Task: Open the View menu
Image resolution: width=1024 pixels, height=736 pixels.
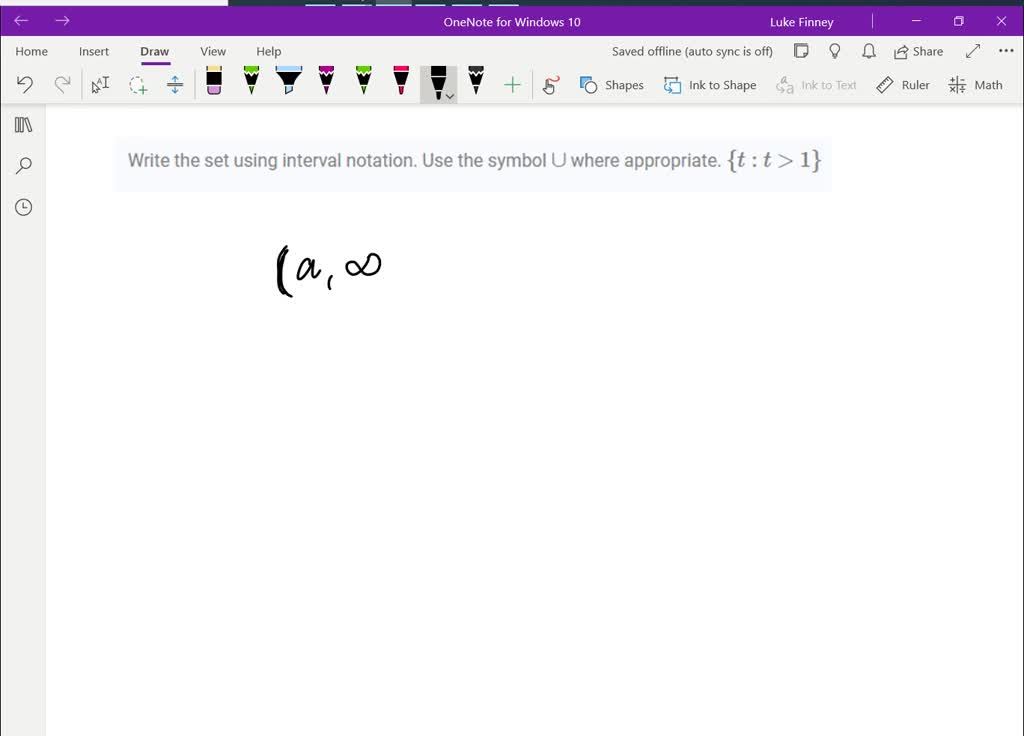Action: point(213,51)
